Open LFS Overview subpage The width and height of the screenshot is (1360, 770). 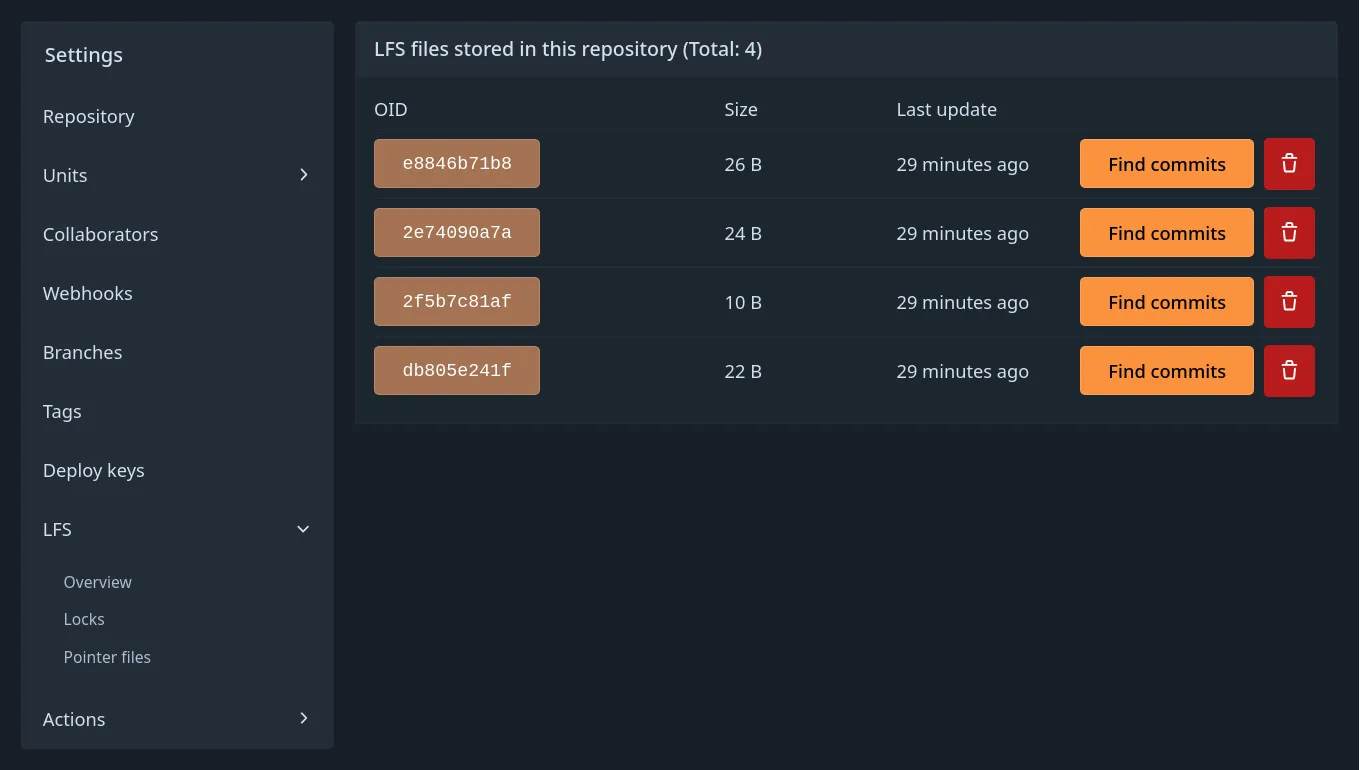98,582
